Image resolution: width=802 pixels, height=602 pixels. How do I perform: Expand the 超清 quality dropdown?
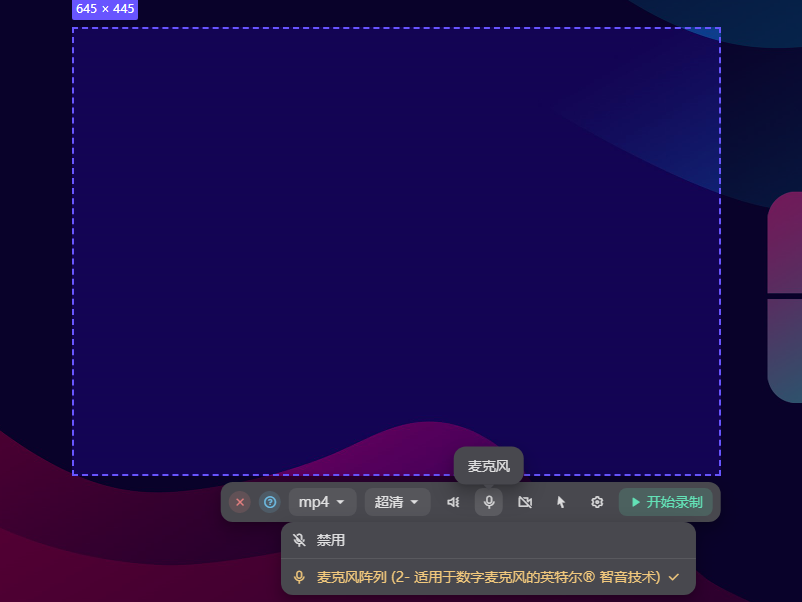397,502
